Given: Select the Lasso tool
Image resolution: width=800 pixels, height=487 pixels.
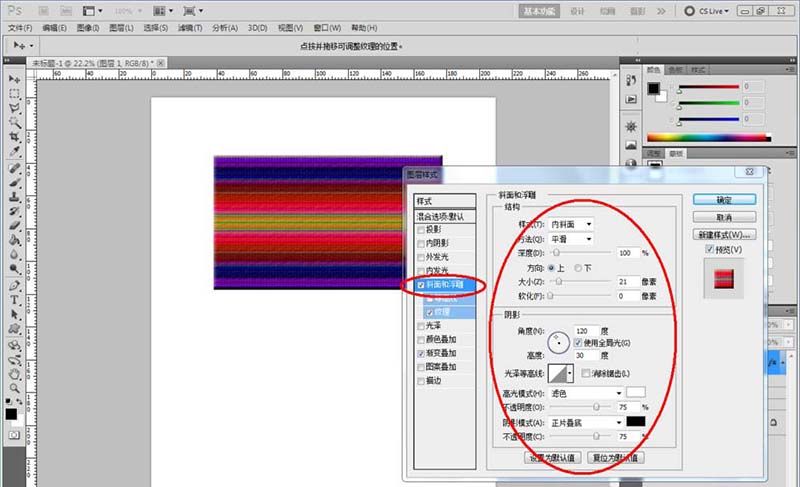Looking at the screenshot, I should (x=14, y=108).
